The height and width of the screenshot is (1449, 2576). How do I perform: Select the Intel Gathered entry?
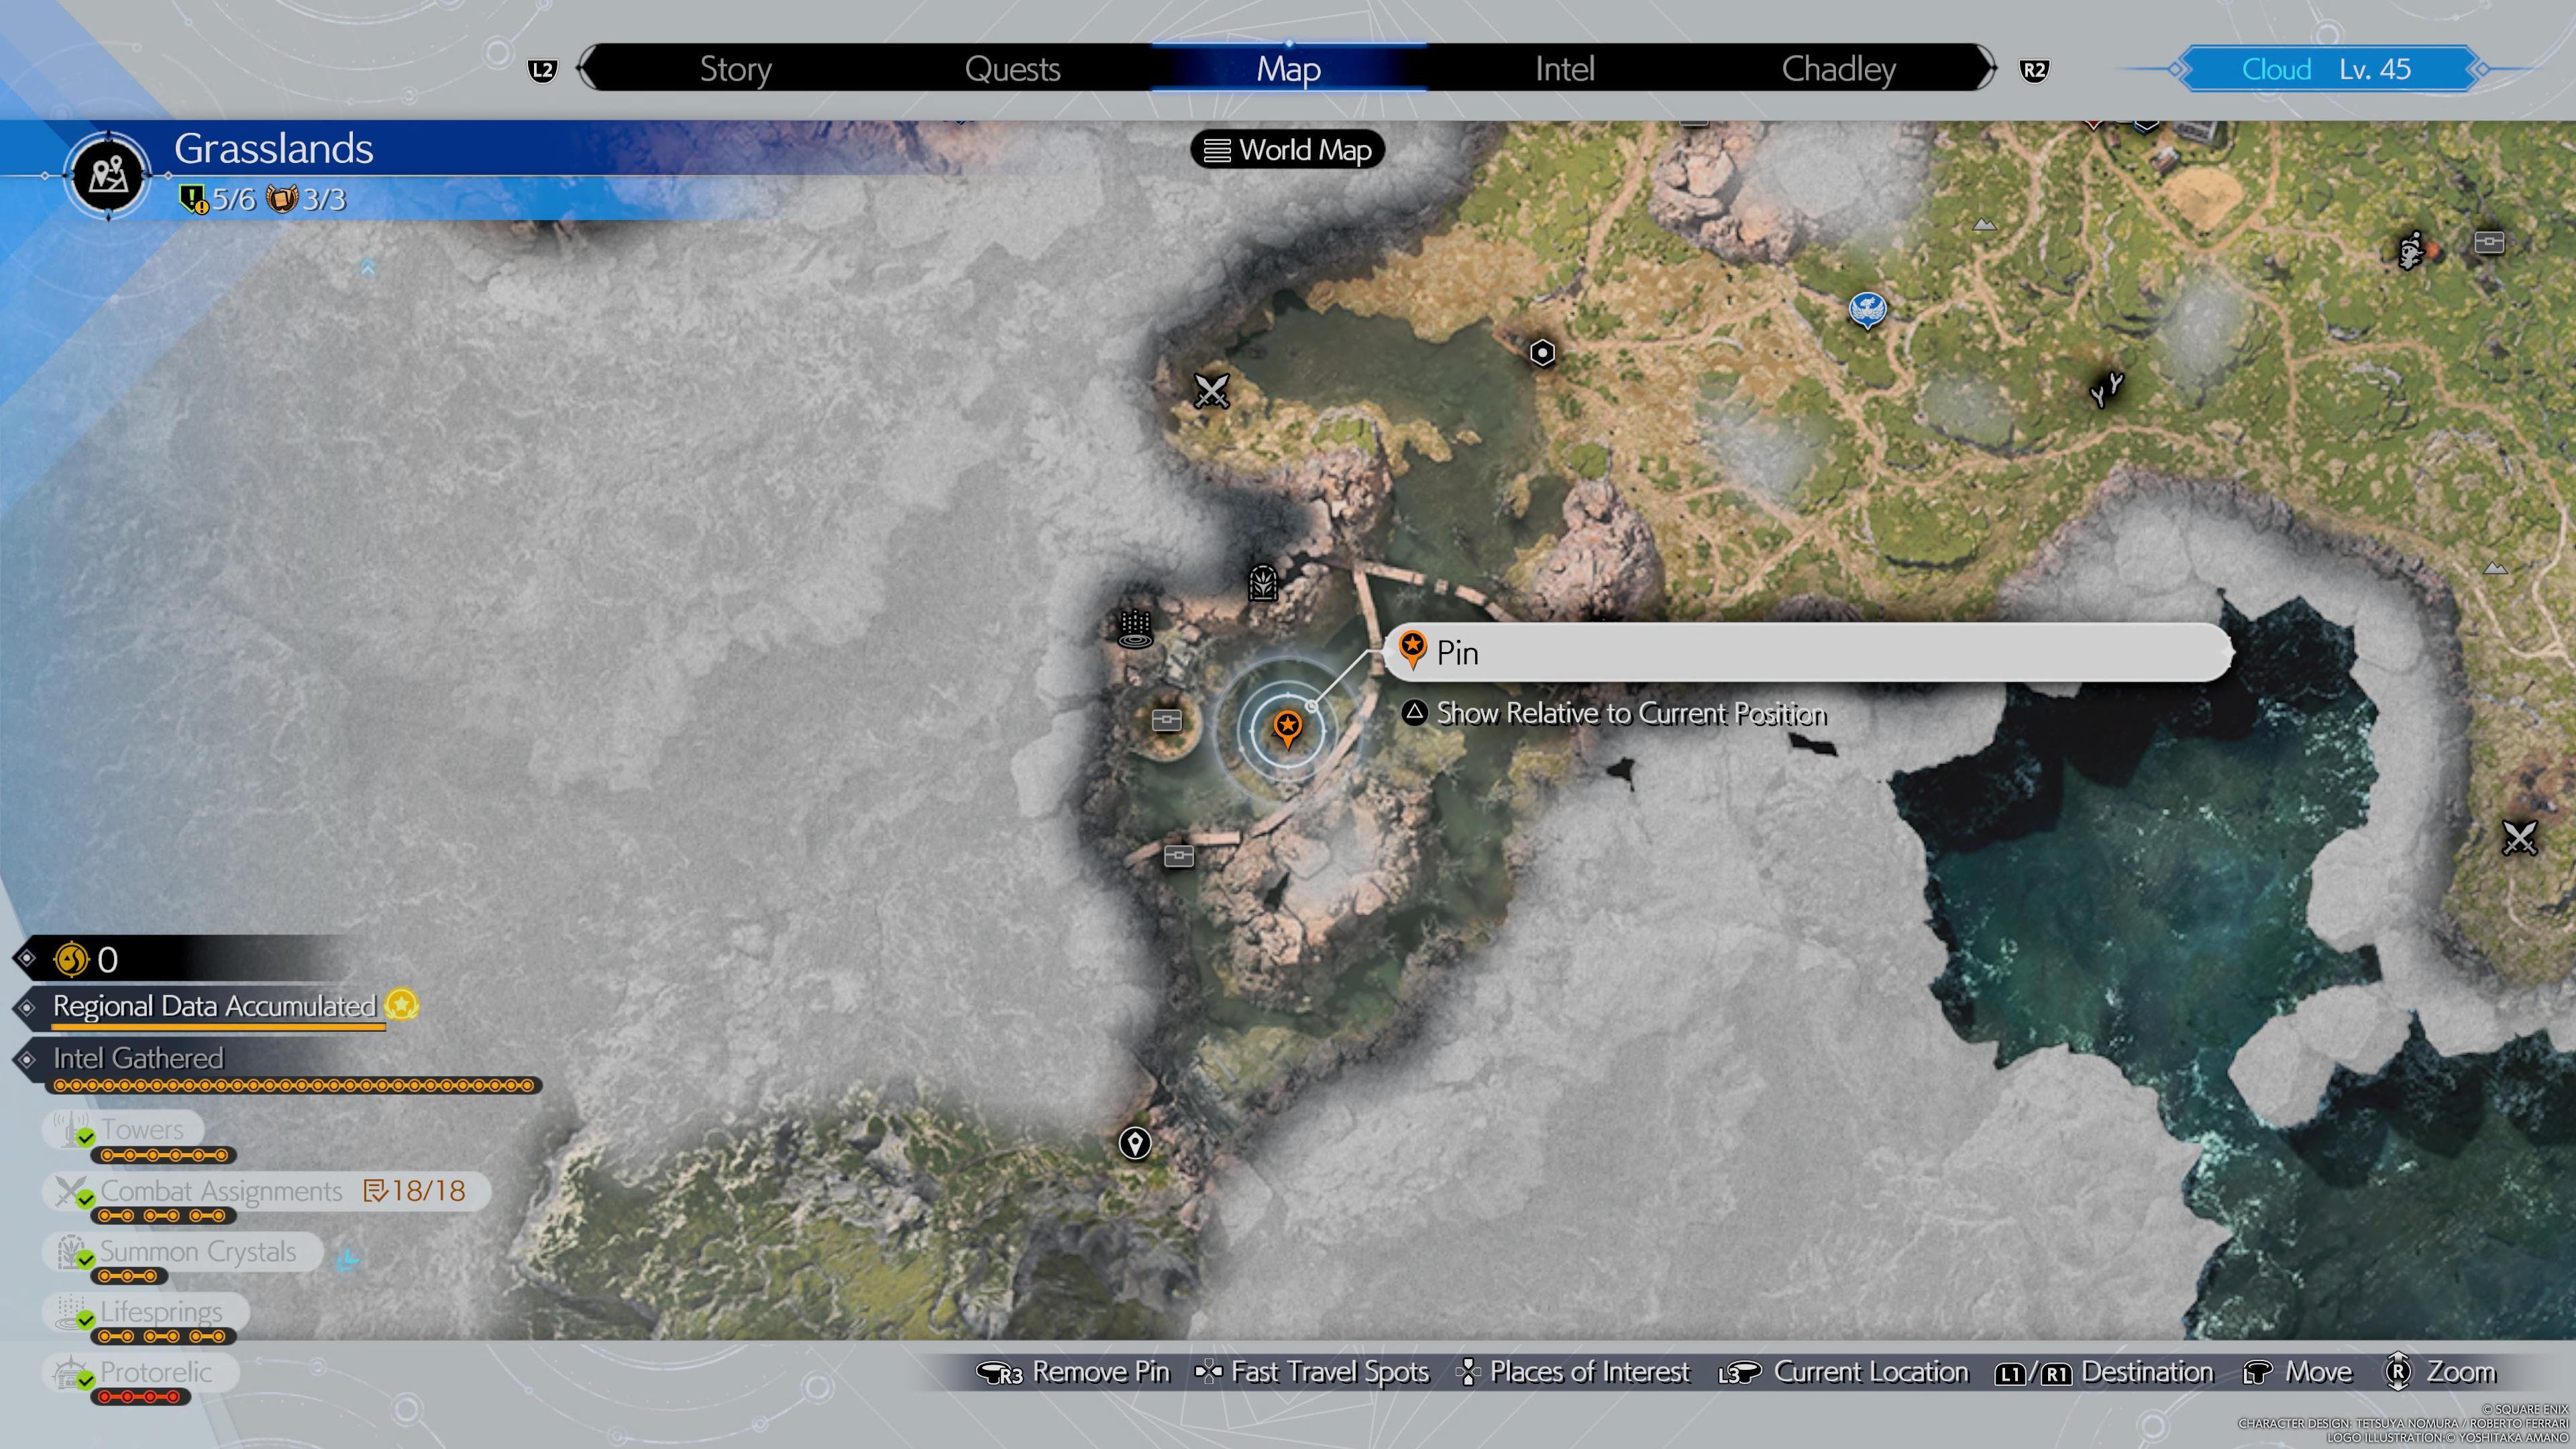(x=138, y=1058)
